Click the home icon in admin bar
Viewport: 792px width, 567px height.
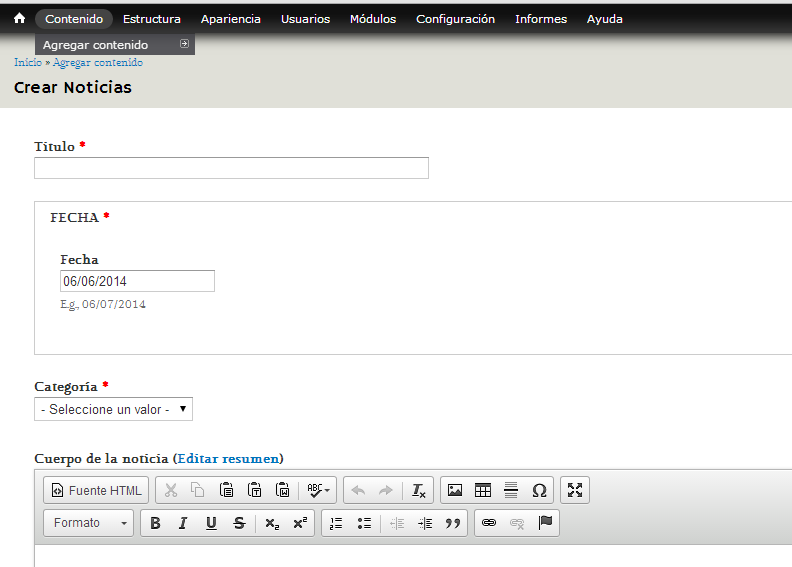(18, 19)
